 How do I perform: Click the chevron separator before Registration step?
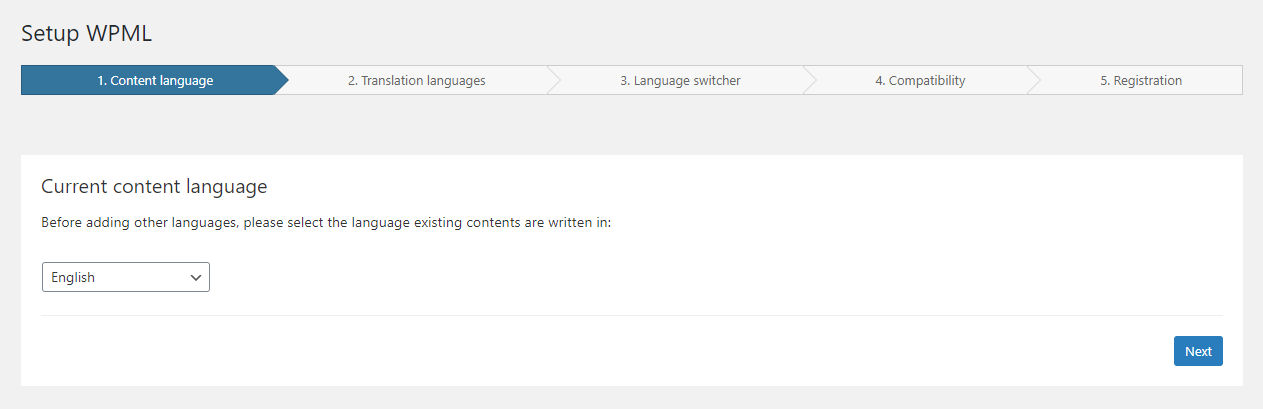(1034, 81)
